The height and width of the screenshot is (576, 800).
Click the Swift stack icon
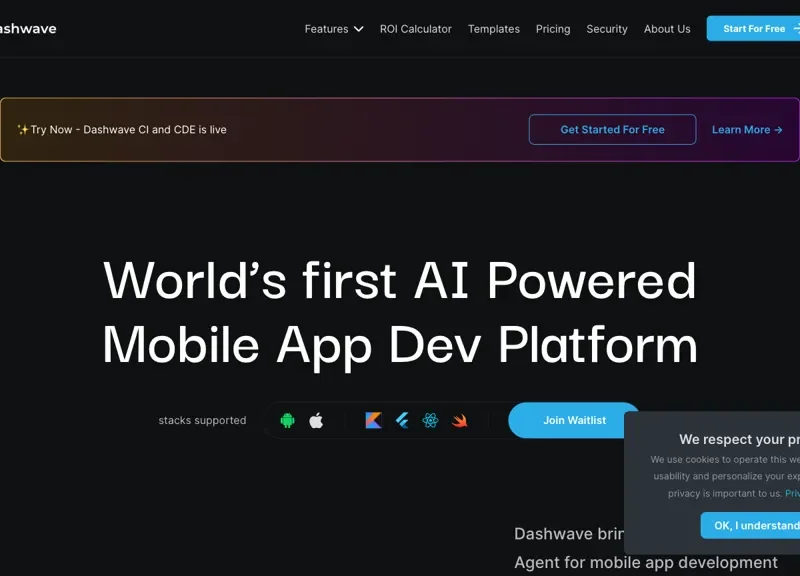[x=459, y=420]
